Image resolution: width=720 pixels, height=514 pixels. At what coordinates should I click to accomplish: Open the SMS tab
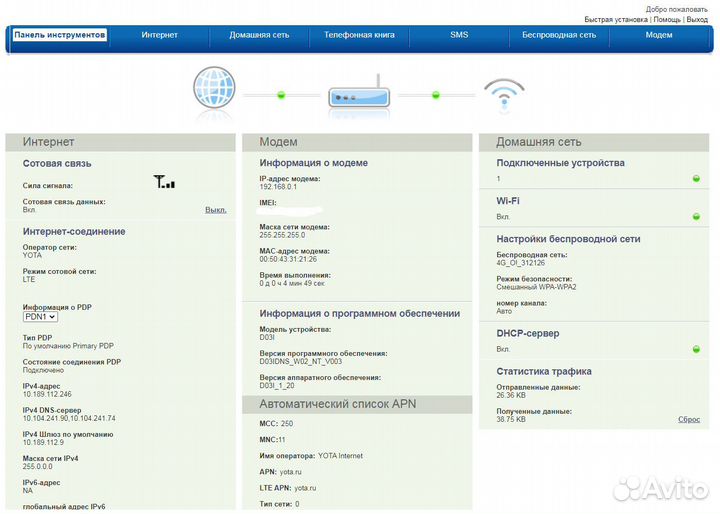pyautogui.click(x=459, y=35)
